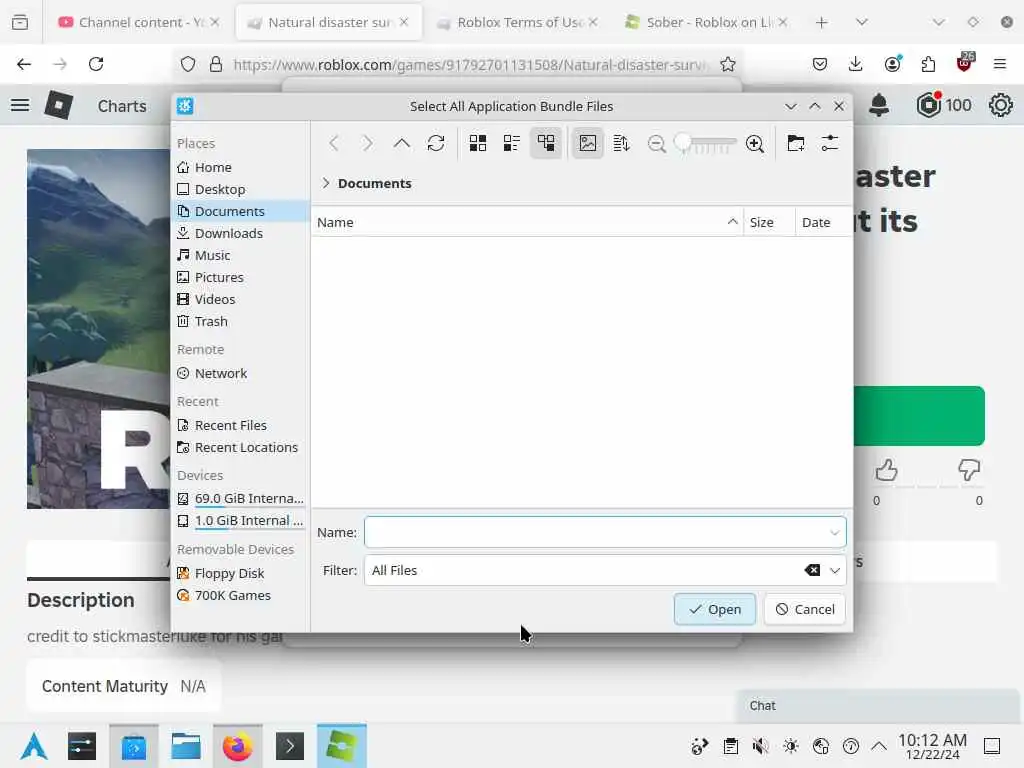Bookmark this page with the star icon
The width and height of the screenshot is (1024, 768).
pyautogui.click(x=728, y=64)
